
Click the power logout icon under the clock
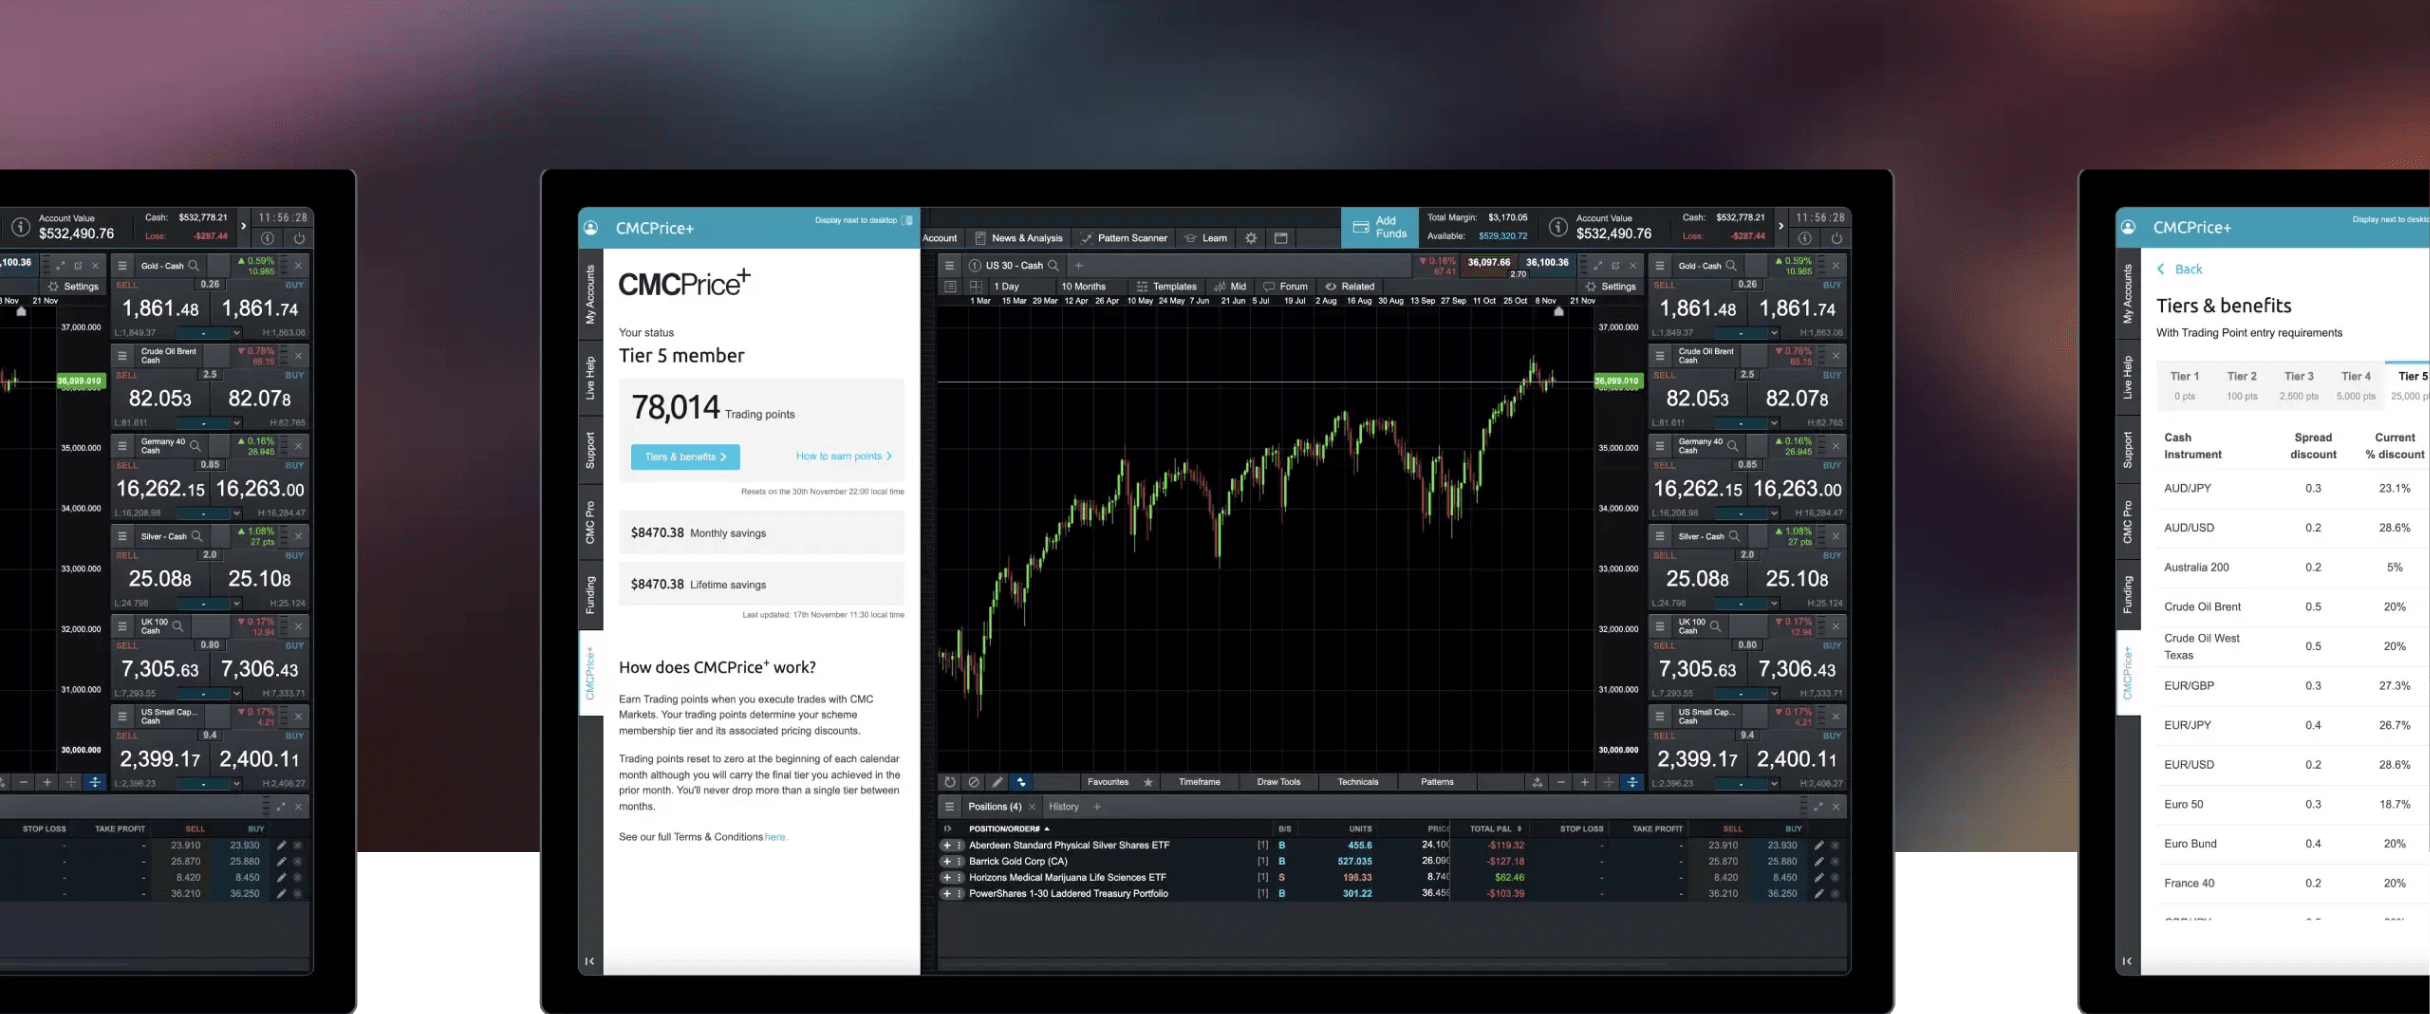pos(1836,238)
